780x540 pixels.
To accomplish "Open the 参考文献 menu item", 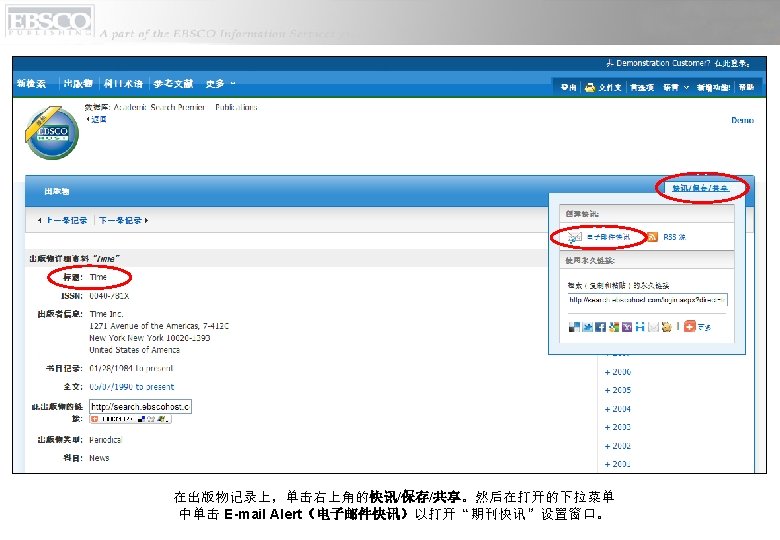I will click(x=173, y=84).
